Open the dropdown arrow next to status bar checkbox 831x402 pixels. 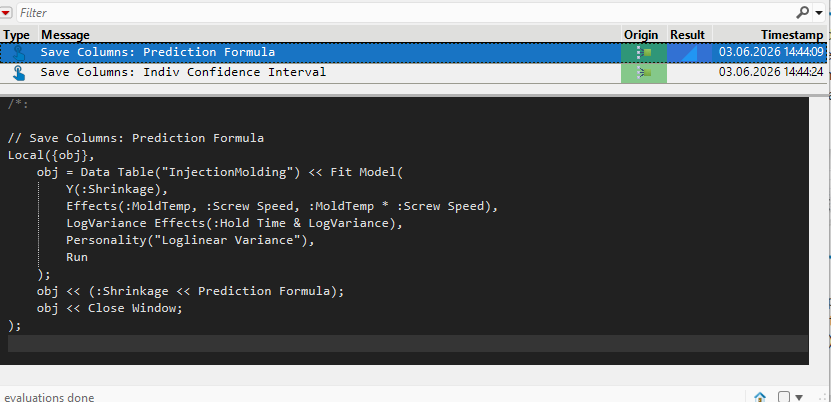coord(799,397)
